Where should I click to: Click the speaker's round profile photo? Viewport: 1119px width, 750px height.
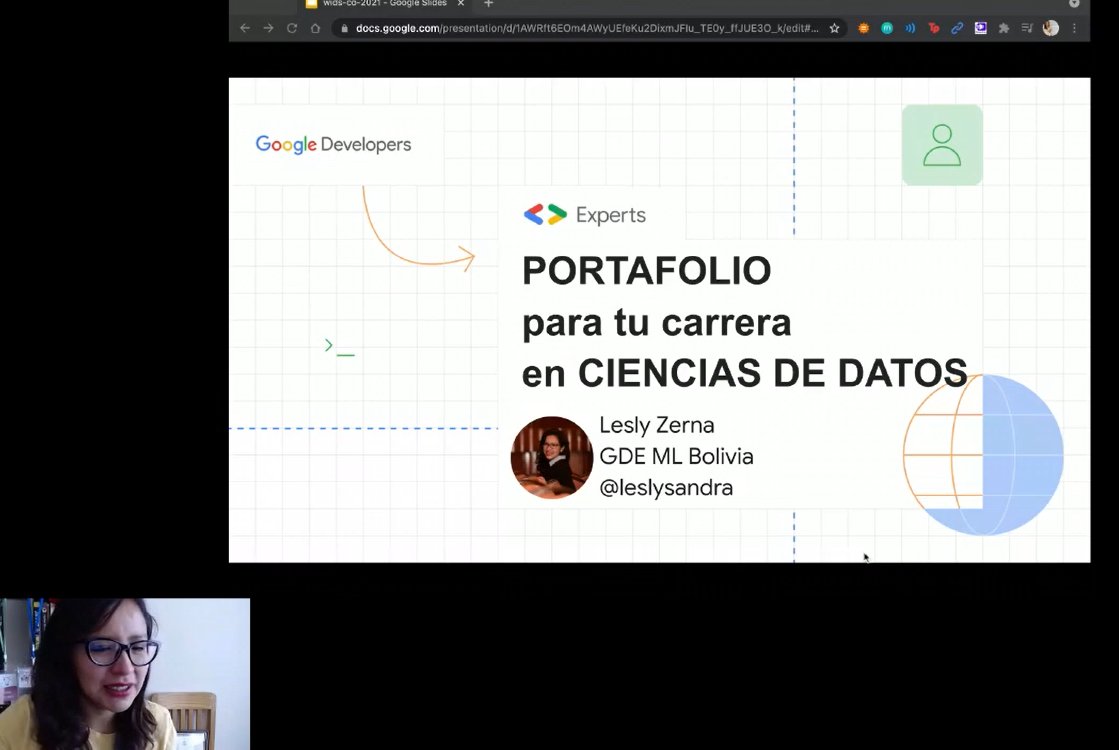coord(552,457)
